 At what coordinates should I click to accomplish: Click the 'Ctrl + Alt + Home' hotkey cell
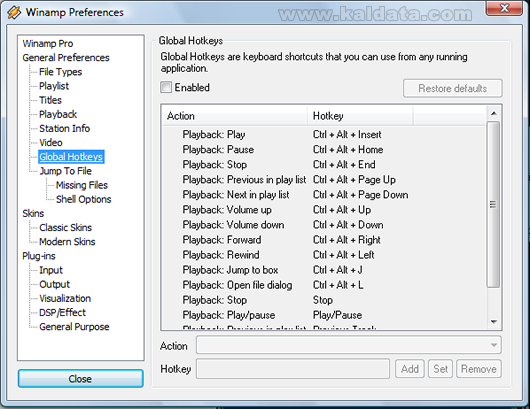click(x=348, y=149)
